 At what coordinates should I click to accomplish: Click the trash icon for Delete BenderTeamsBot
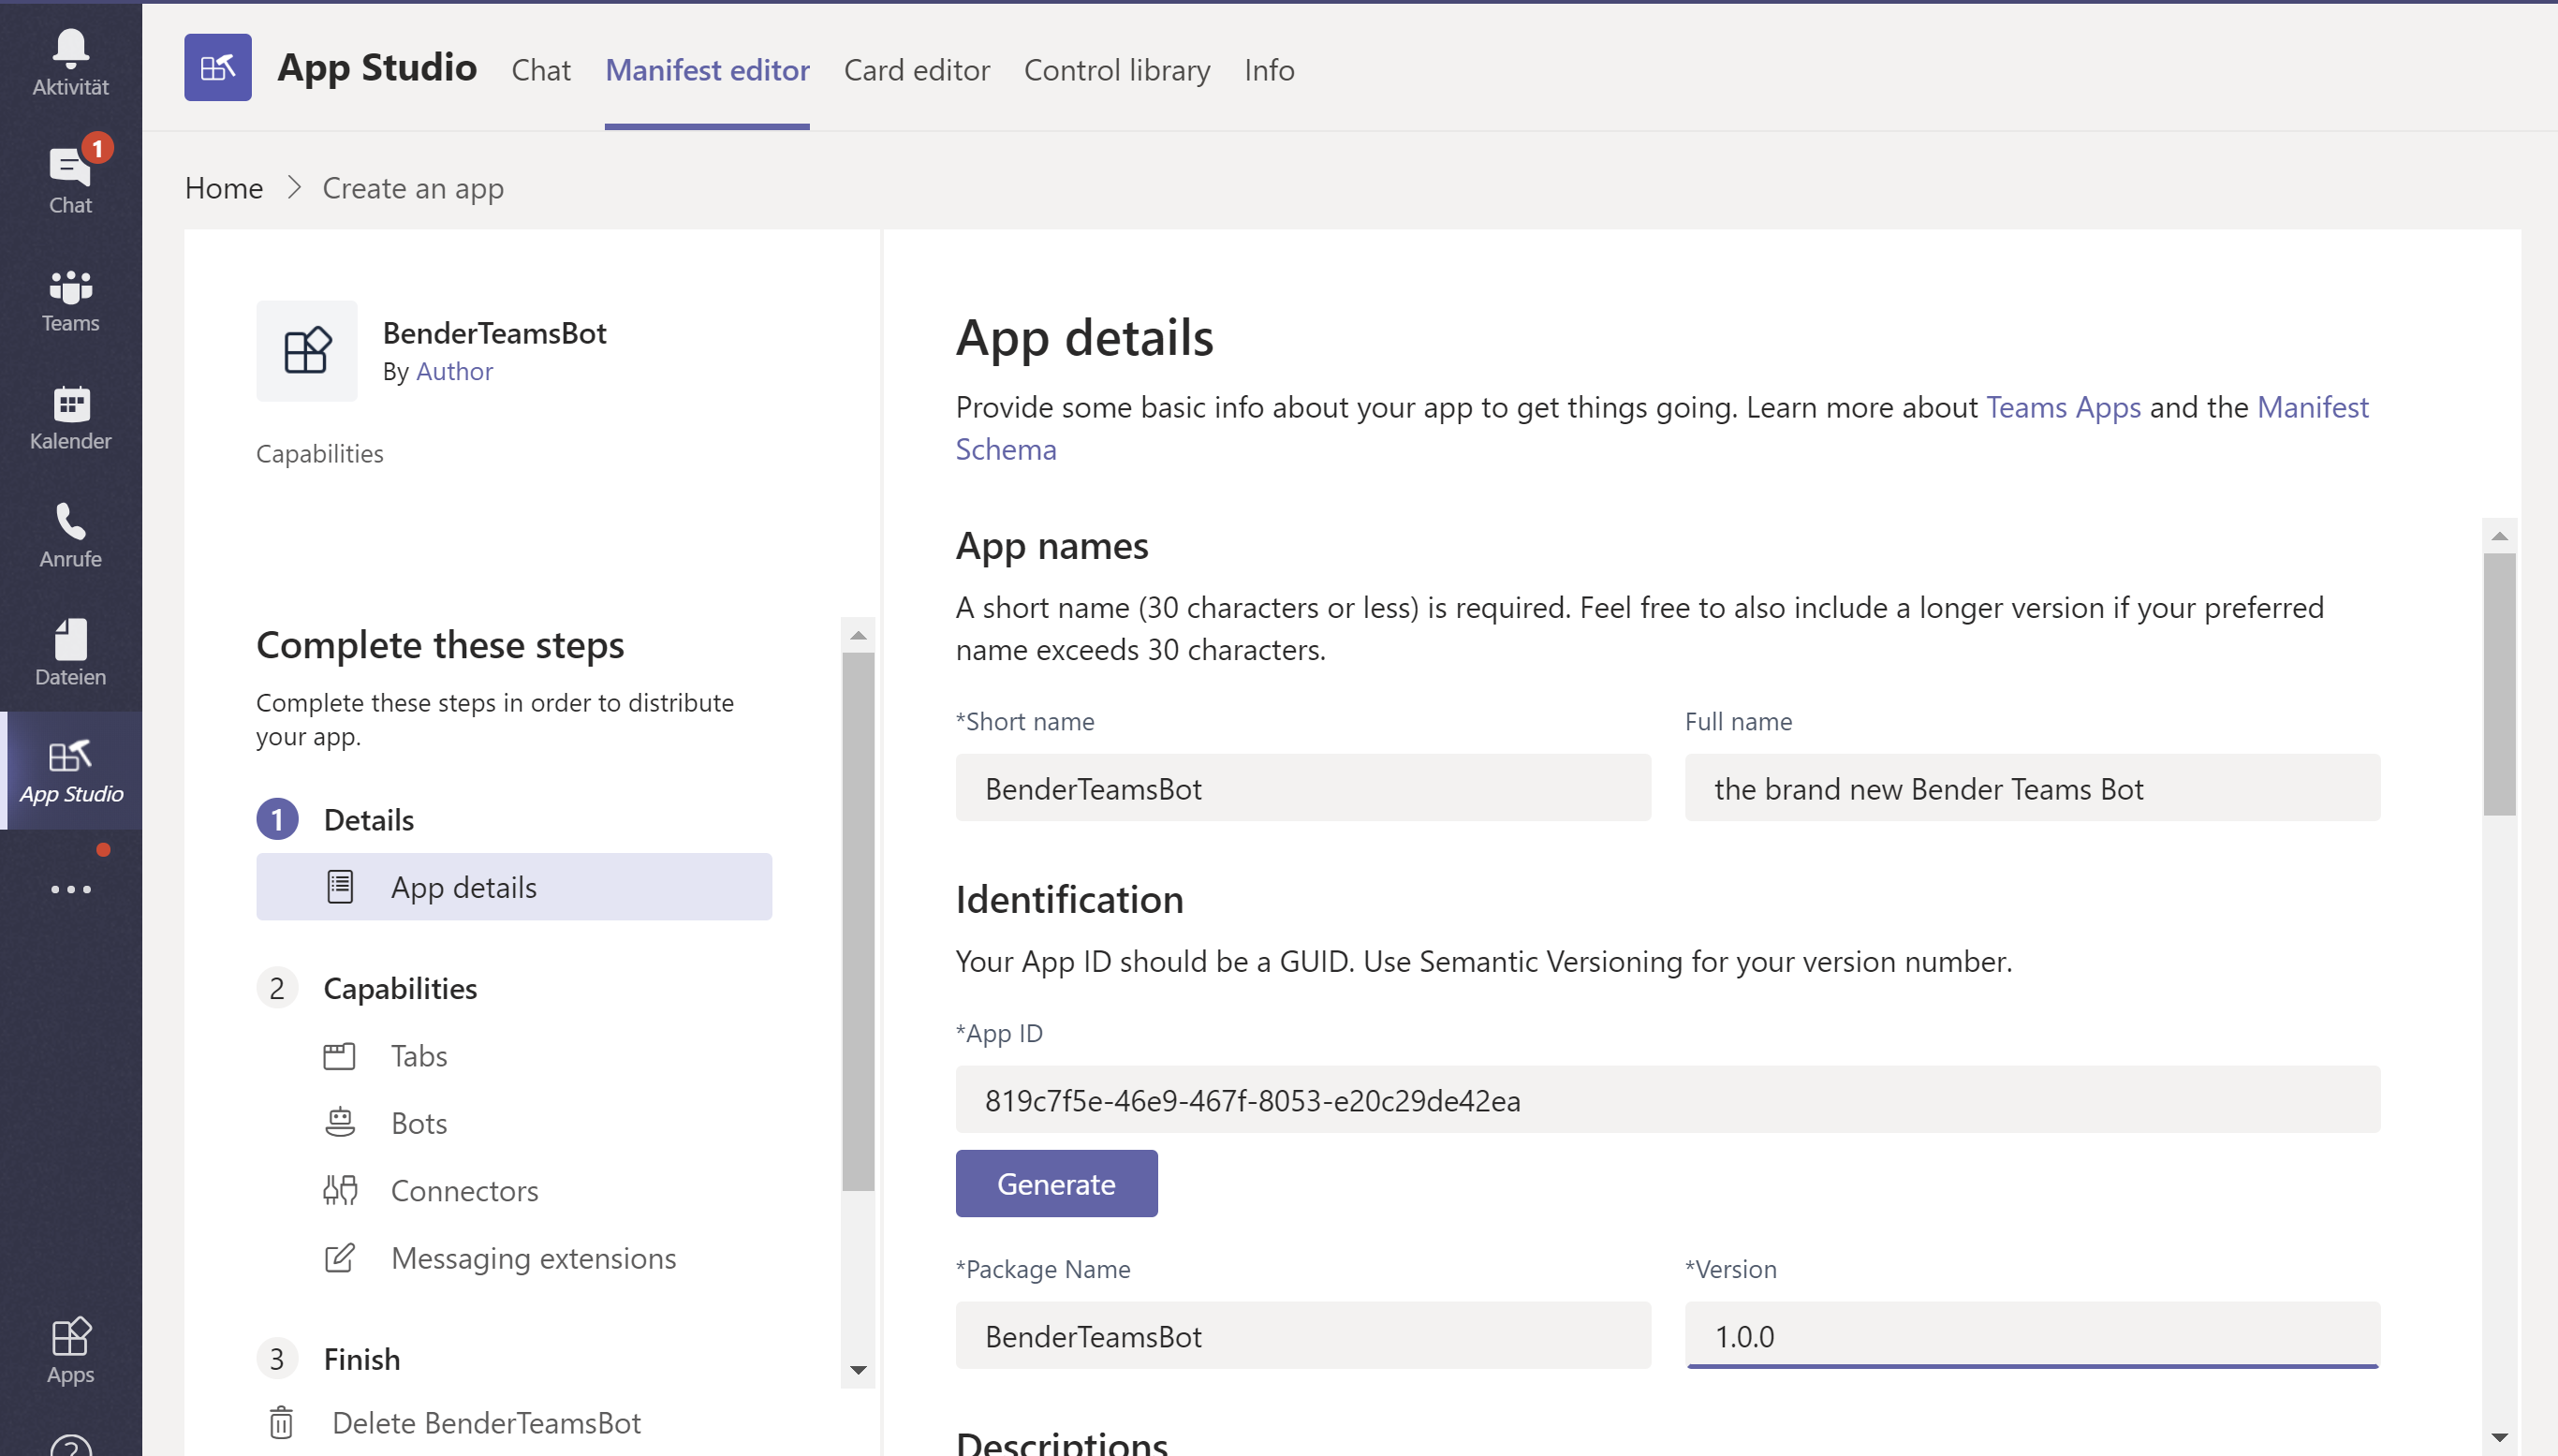[x=281, y=1422]
